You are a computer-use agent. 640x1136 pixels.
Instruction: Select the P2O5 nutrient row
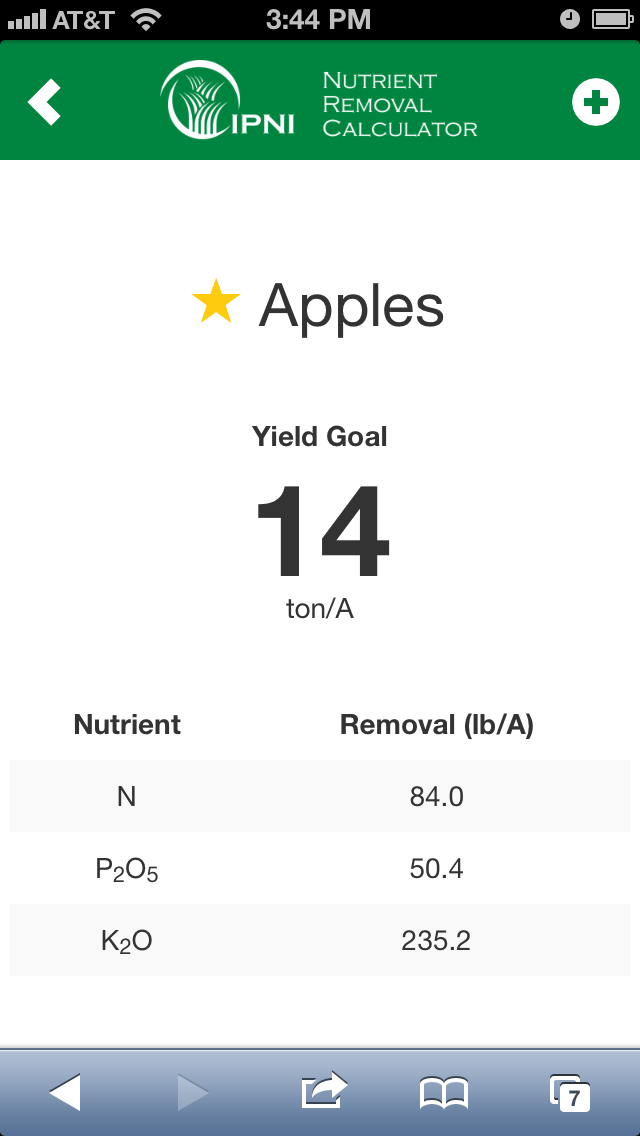pyautogui.click(x=320, y=868)
